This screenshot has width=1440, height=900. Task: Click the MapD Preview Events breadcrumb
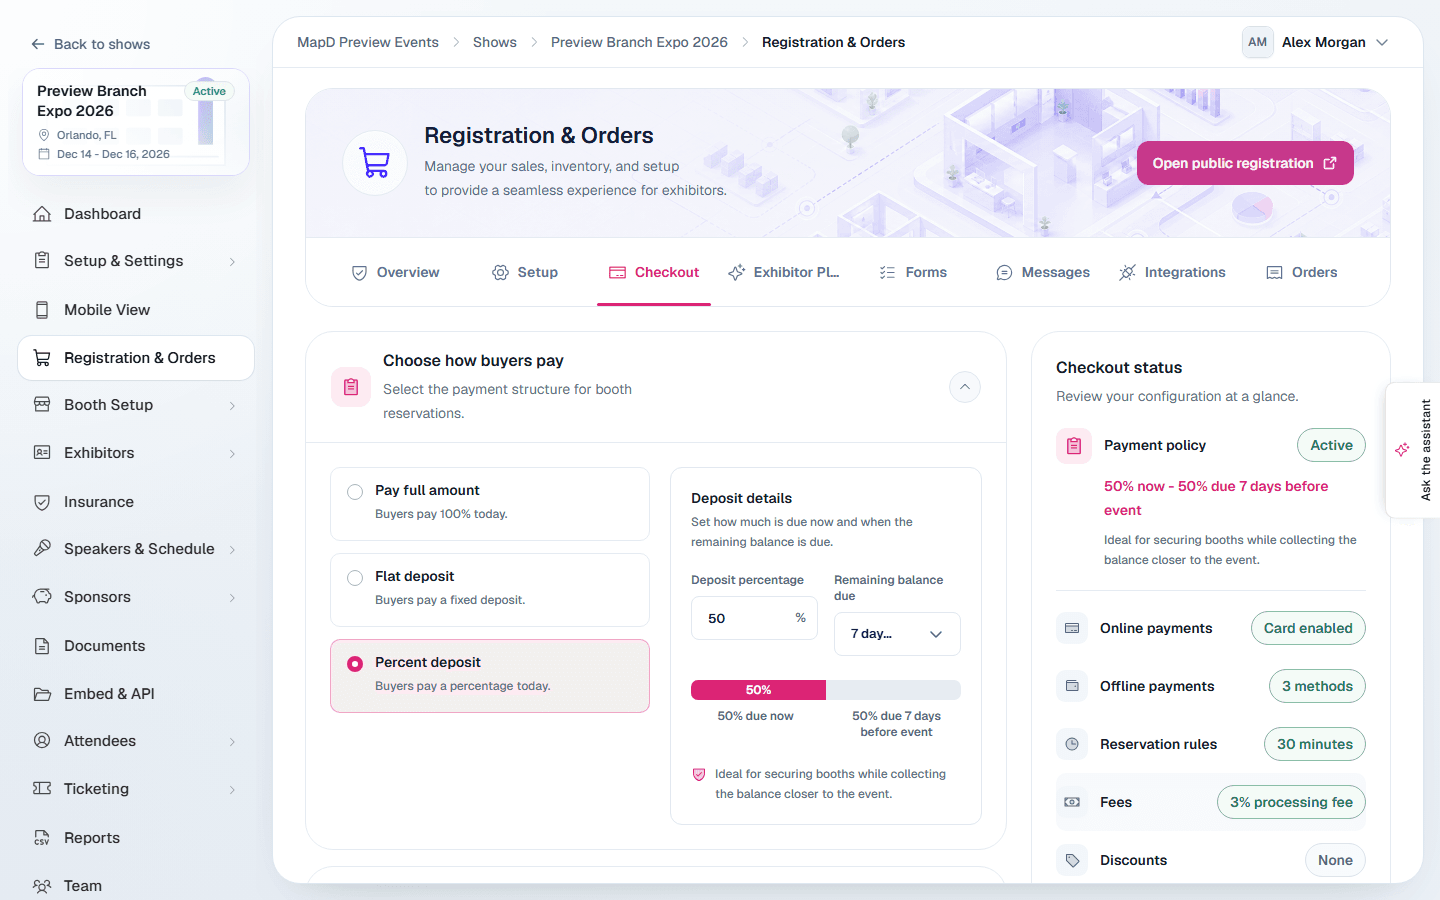tap(368, 42)
